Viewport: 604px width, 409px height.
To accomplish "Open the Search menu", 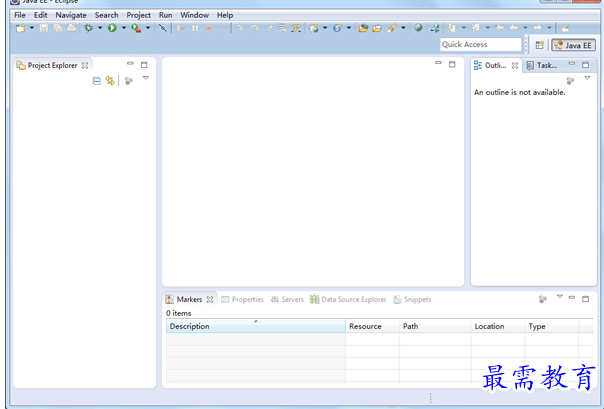I will click(107, 15).
